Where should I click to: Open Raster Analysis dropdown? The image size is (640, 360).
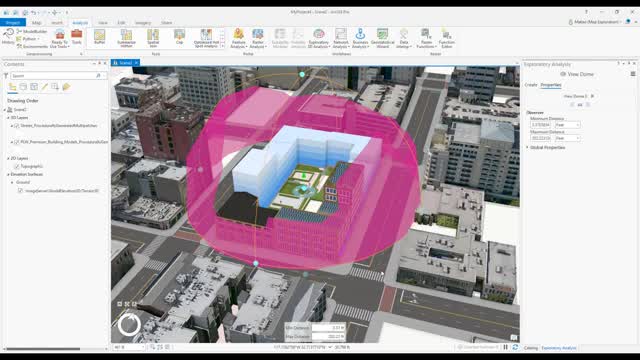click(258, 38)
